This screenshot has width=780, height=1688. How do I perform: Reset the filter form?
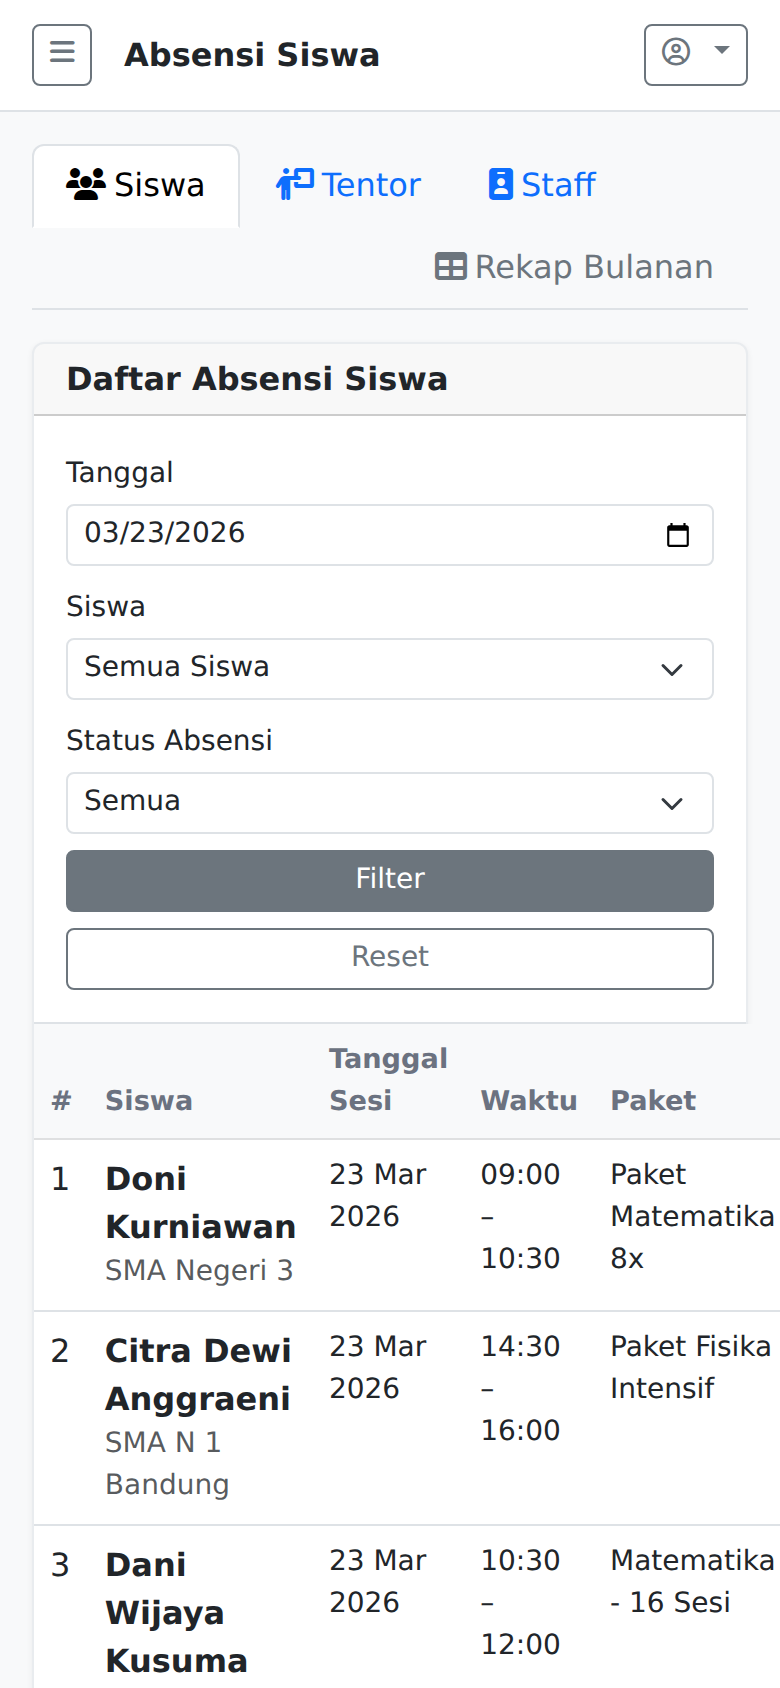[x=389, y=957]
